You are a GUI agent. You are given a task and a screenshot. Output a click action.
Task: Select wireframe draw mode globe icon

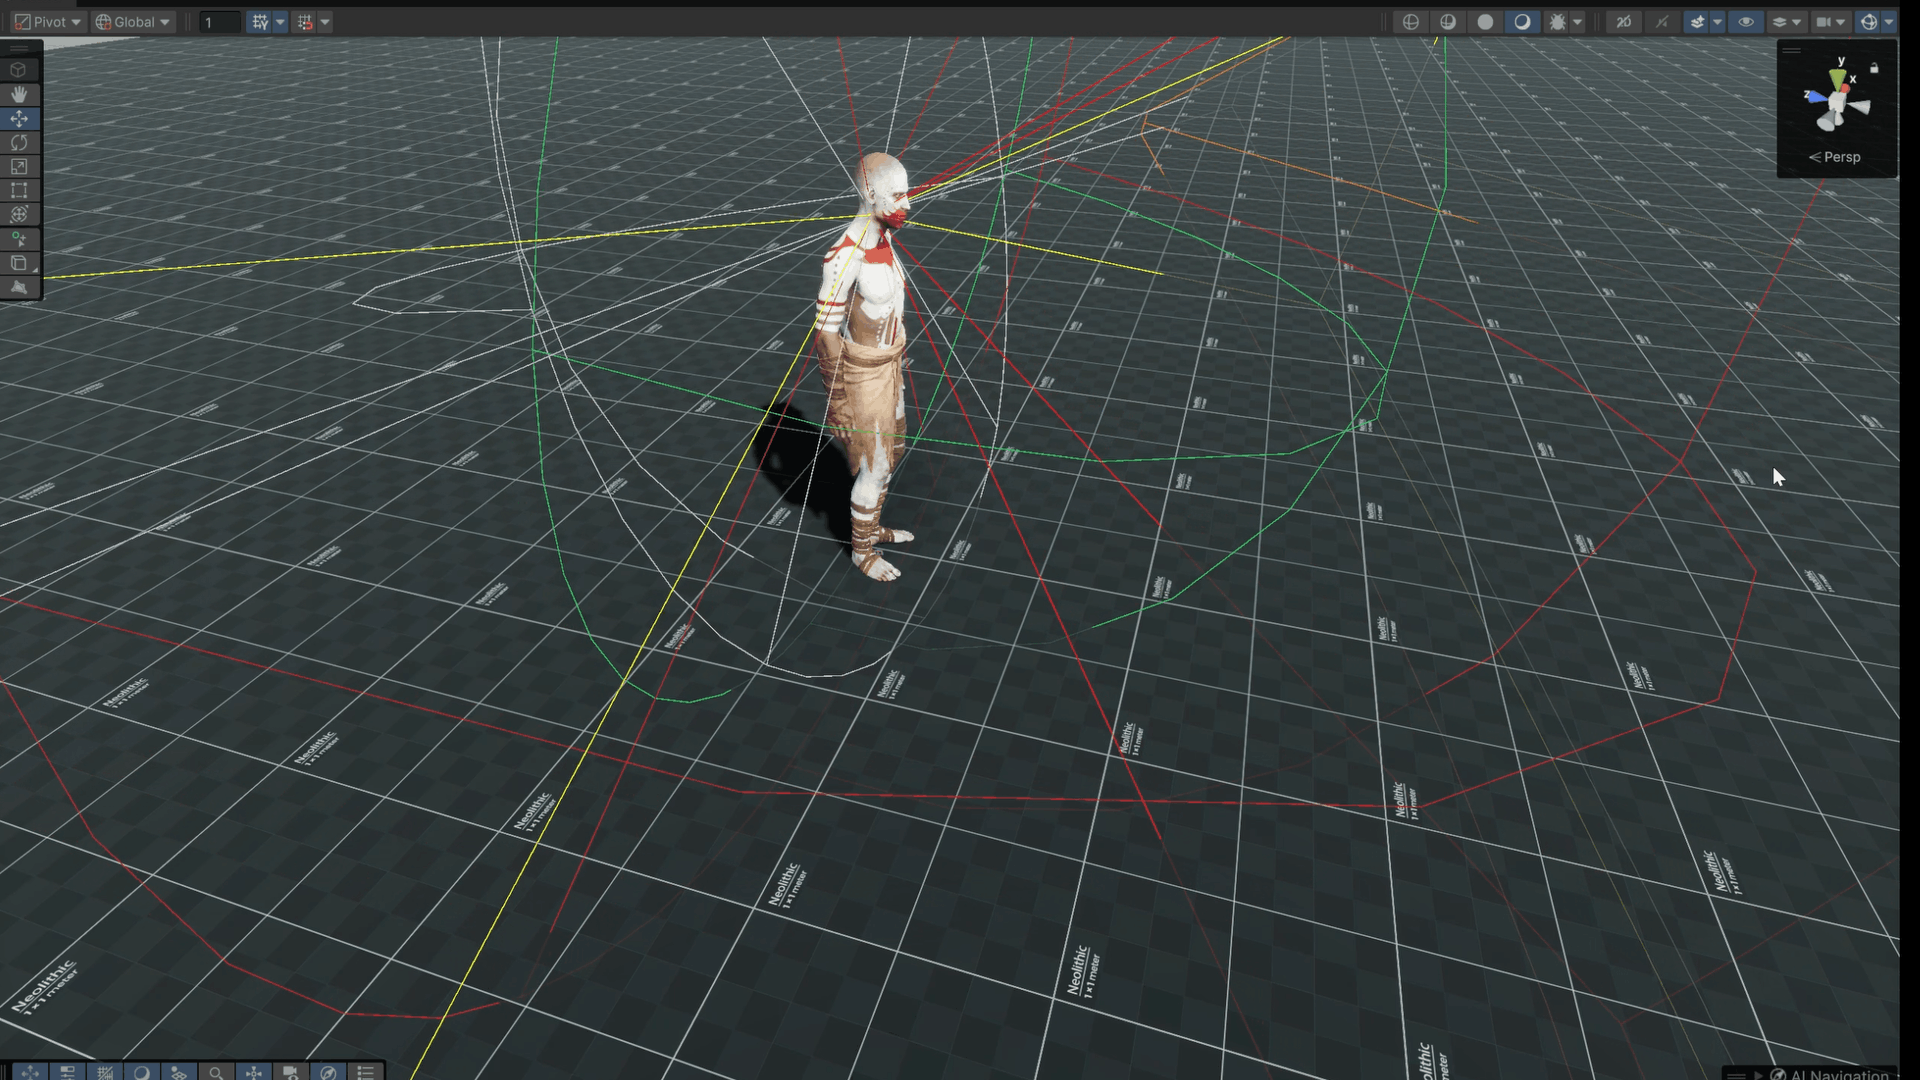1411,22
